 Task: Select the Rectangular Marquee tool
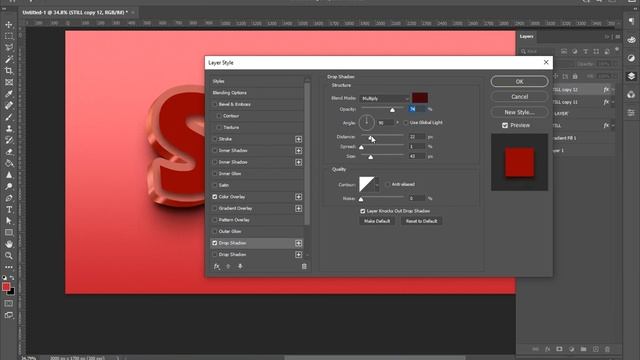9,36
